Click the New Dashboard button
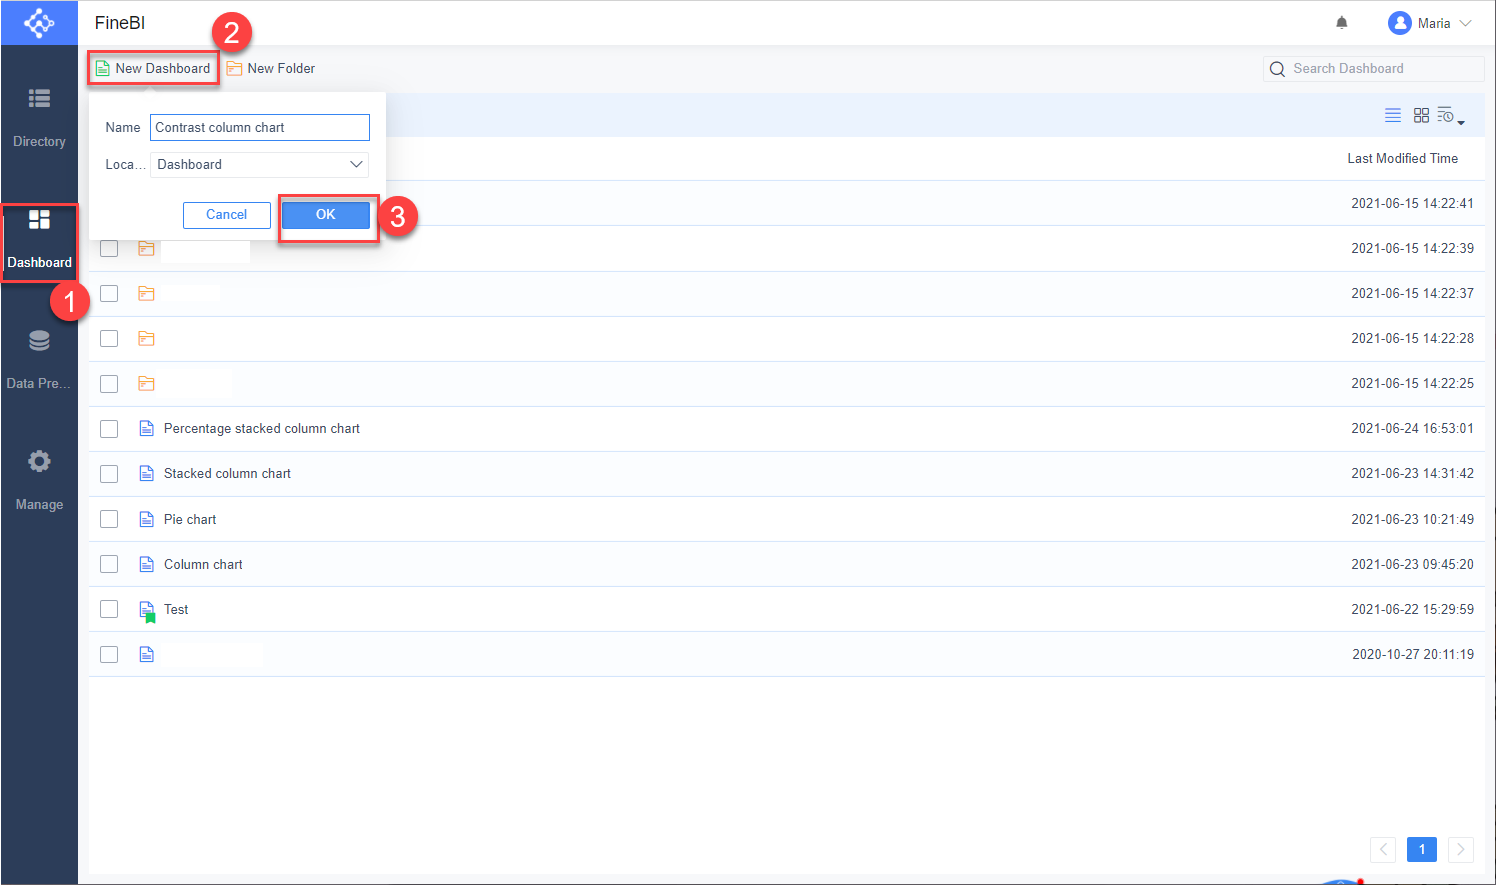Screen dimensions: 1496x885 pyautogui.click(x=153, y=68)
